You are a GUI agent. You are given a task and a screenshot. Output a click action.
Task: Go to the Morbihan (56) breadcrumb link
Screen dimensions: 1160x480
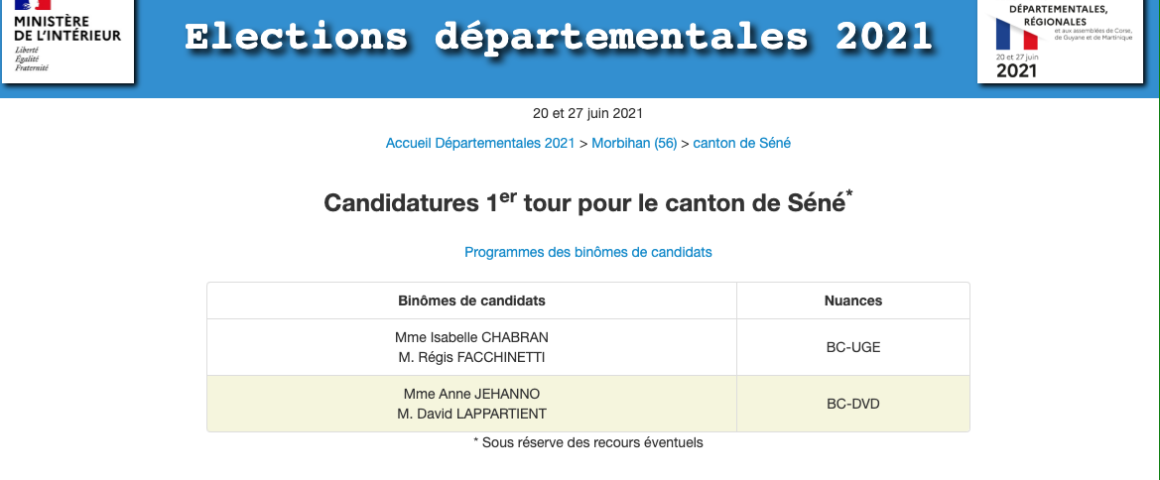click(634, 143)
